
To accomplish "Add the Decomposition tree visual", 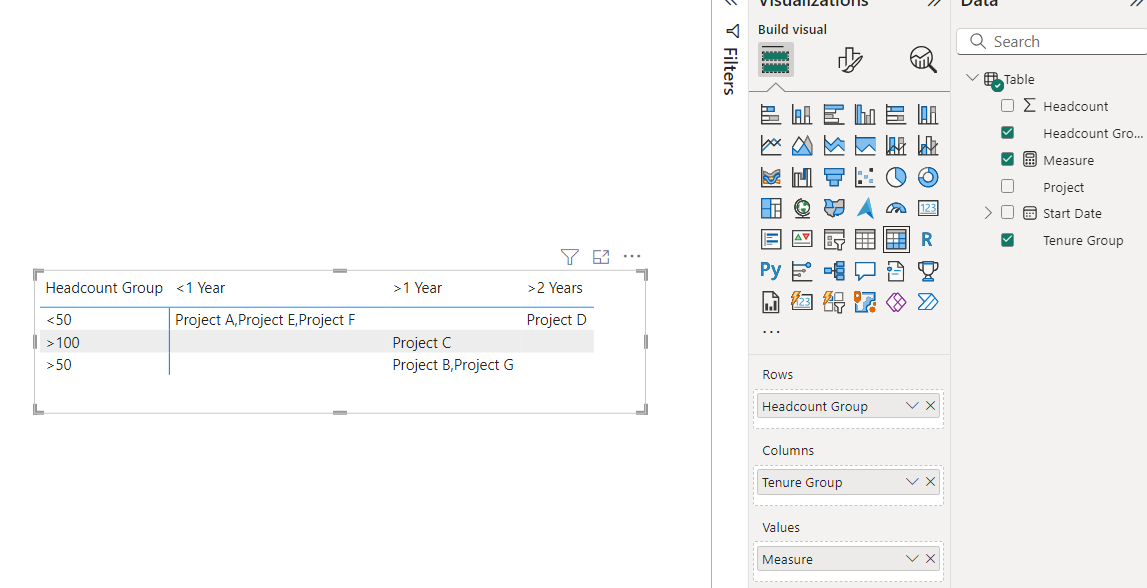I will click(x=834, y=271).
